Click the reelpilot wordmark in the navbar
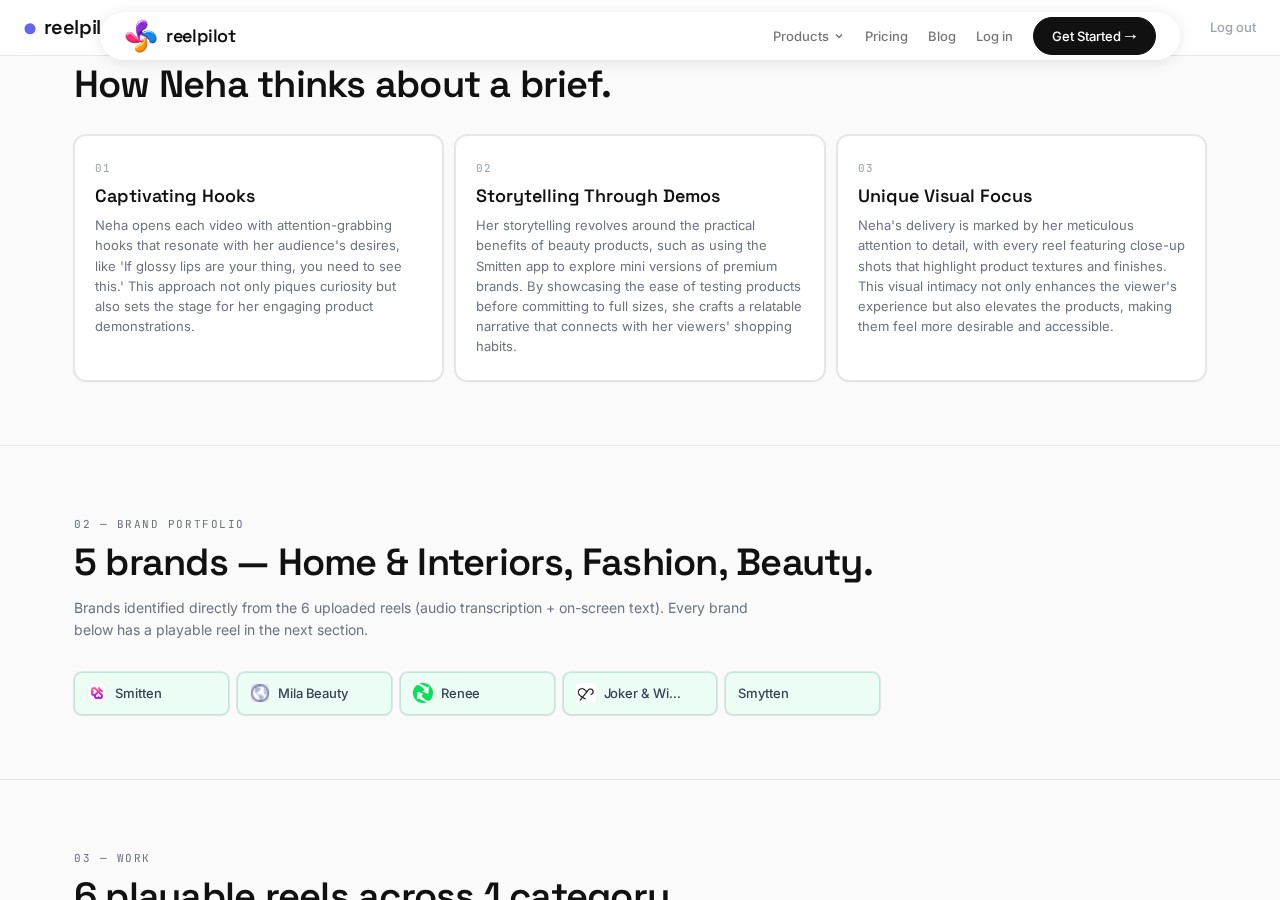 pos(201,36)
